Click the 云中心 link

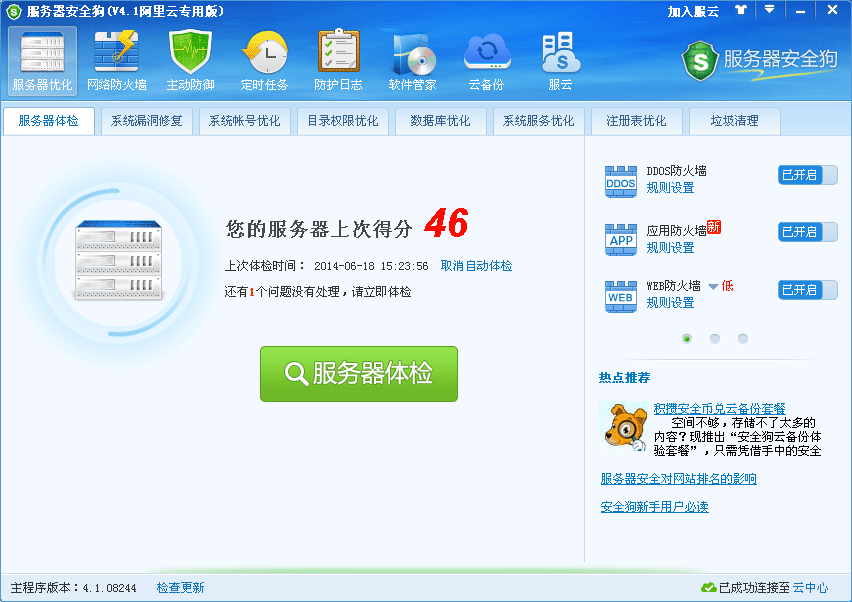pyautogui.click(x=810, y=587)
